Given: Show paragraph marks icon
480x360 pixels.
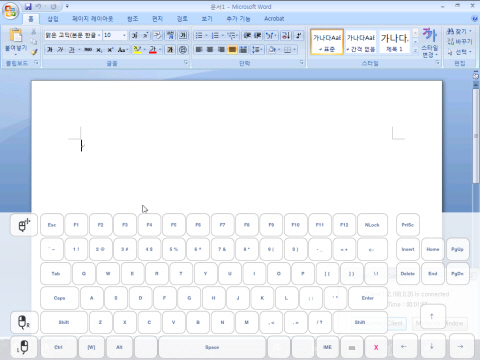Looking at the screenshot, I should click(298, 35).
